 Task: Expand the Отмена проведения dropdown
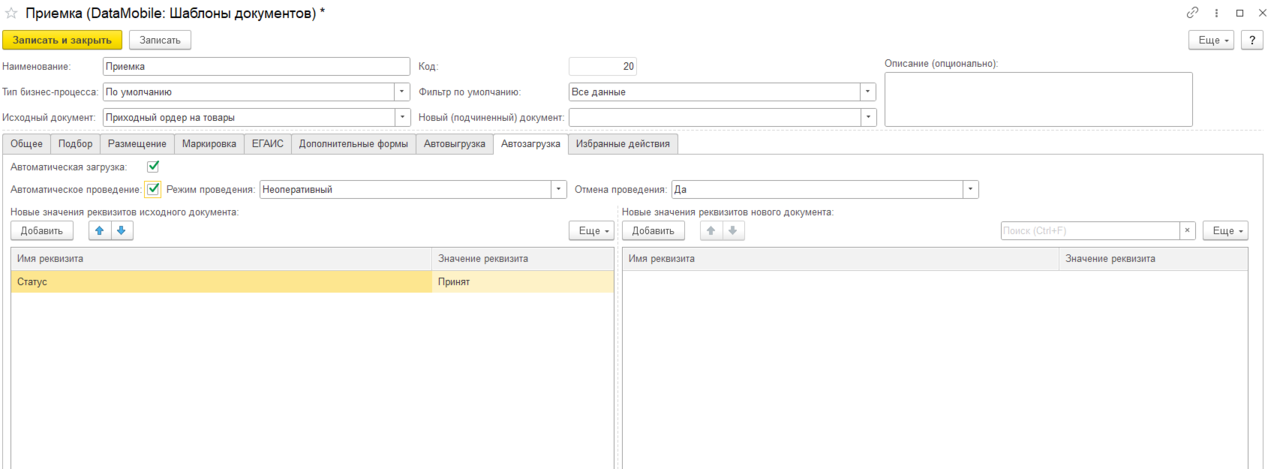[971, 189]
